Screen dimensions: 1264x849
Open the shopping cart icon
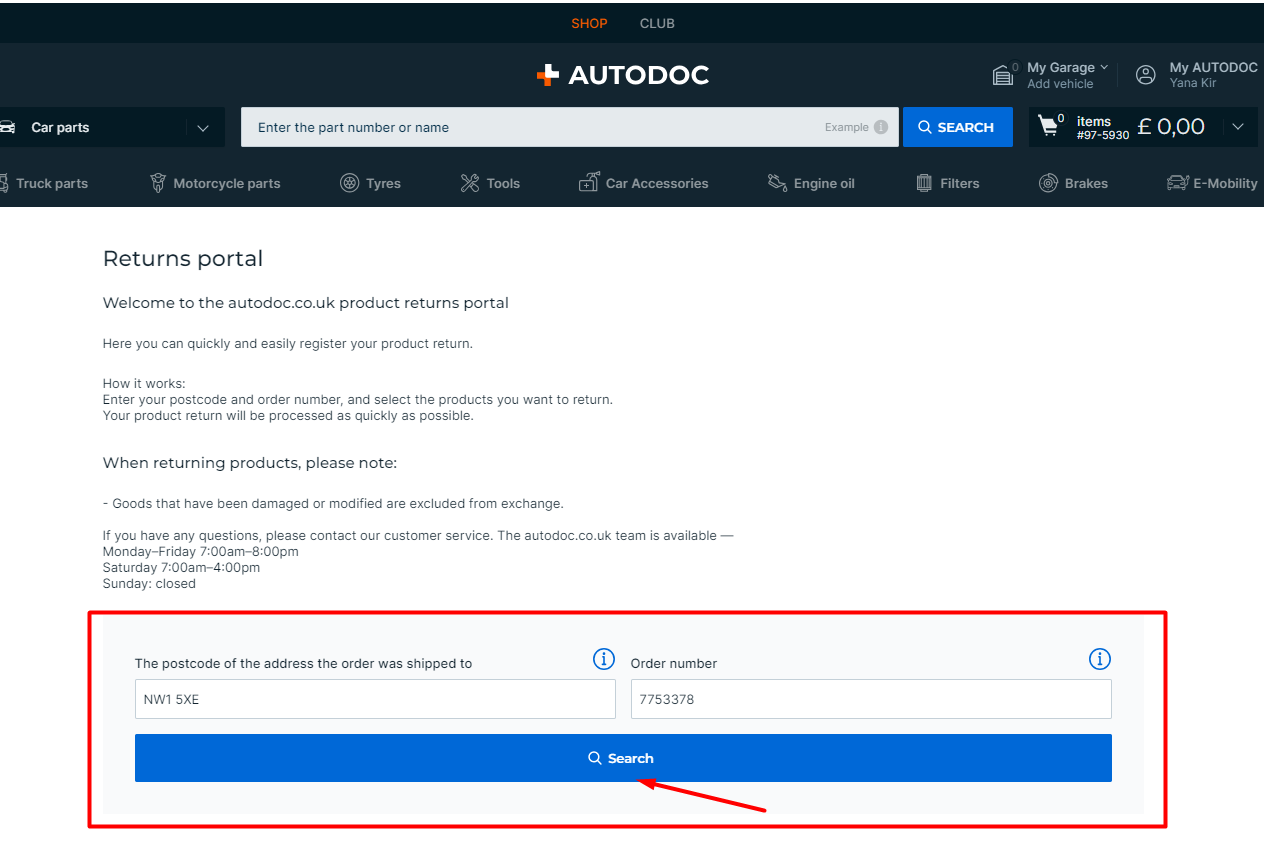[x=1048, y=126]
